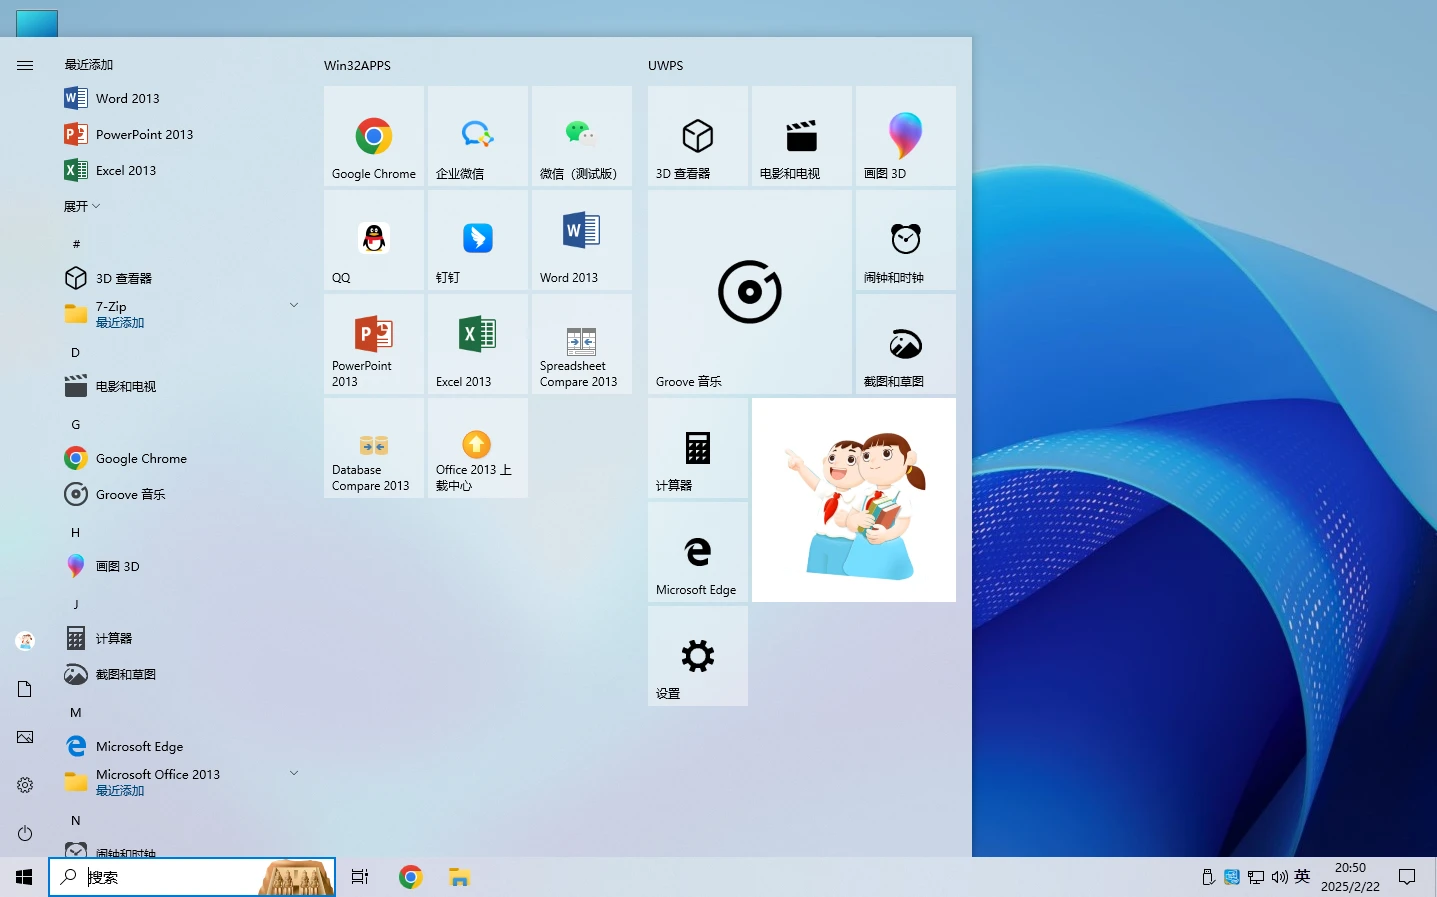This screenshot has width=1437, height=897.
Task: Toggle the hamburger menu at top left
Action: coord(25,65)
